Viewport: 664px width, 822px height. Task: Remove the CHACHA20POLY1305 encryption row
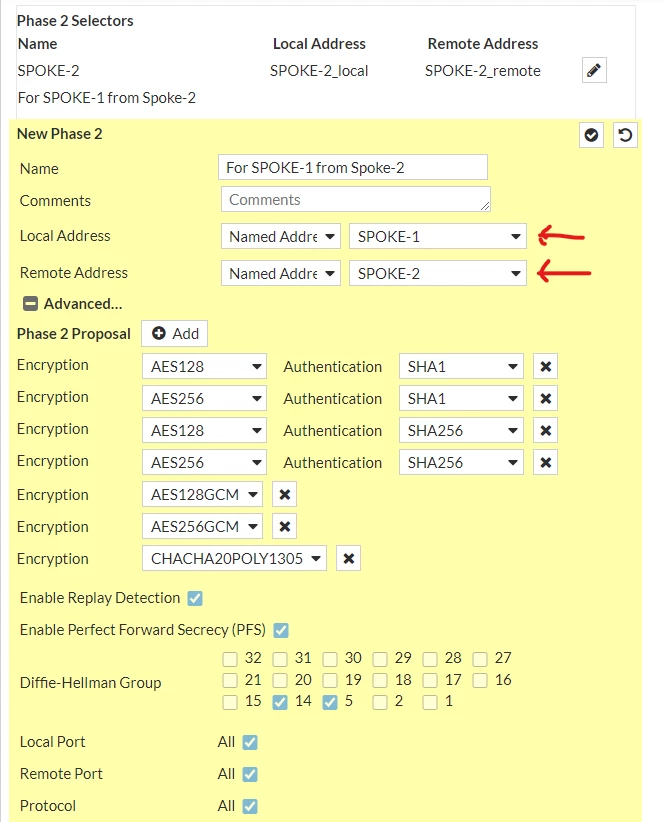pyautogui.click(x=349, y=558)
